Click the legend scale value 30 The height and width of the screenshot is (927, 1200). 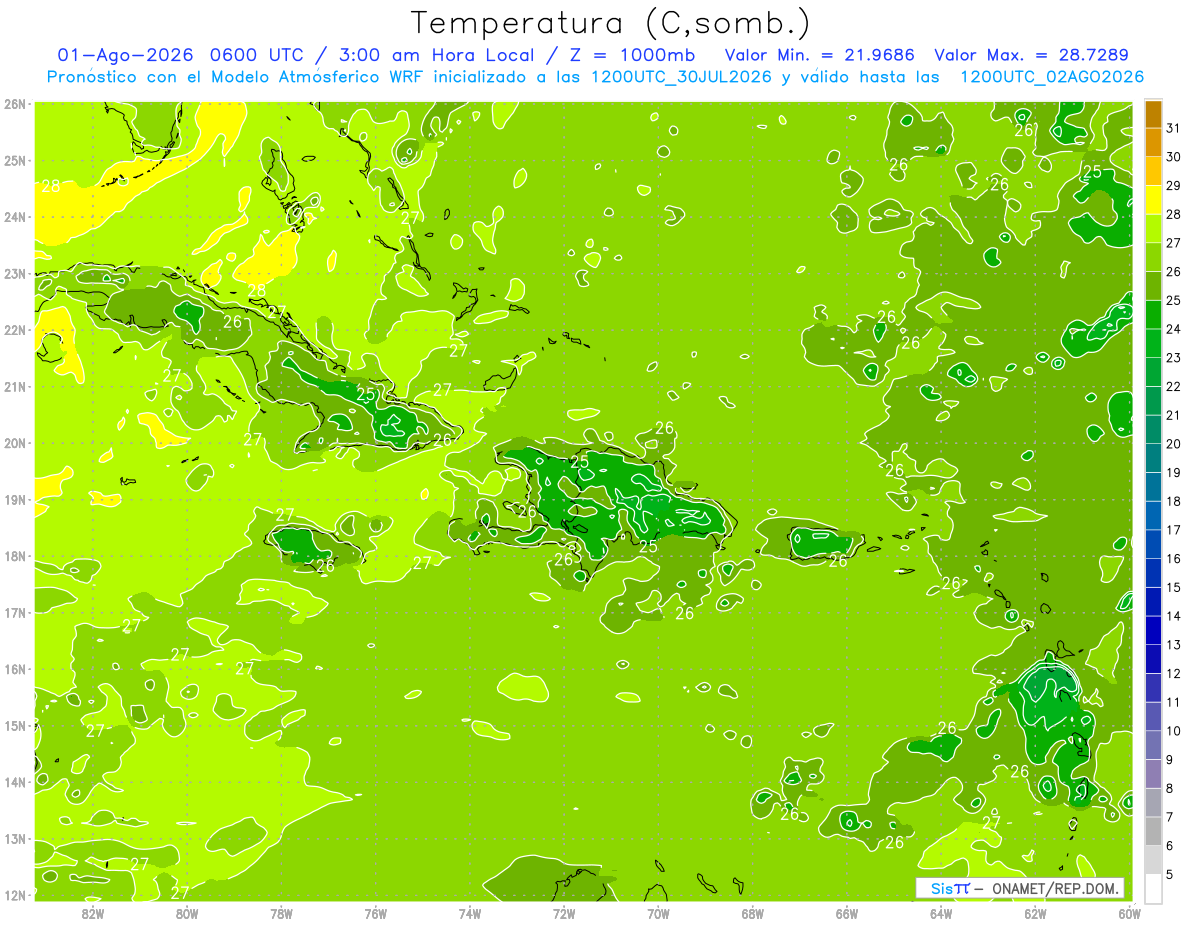(x=1173, y=156)
